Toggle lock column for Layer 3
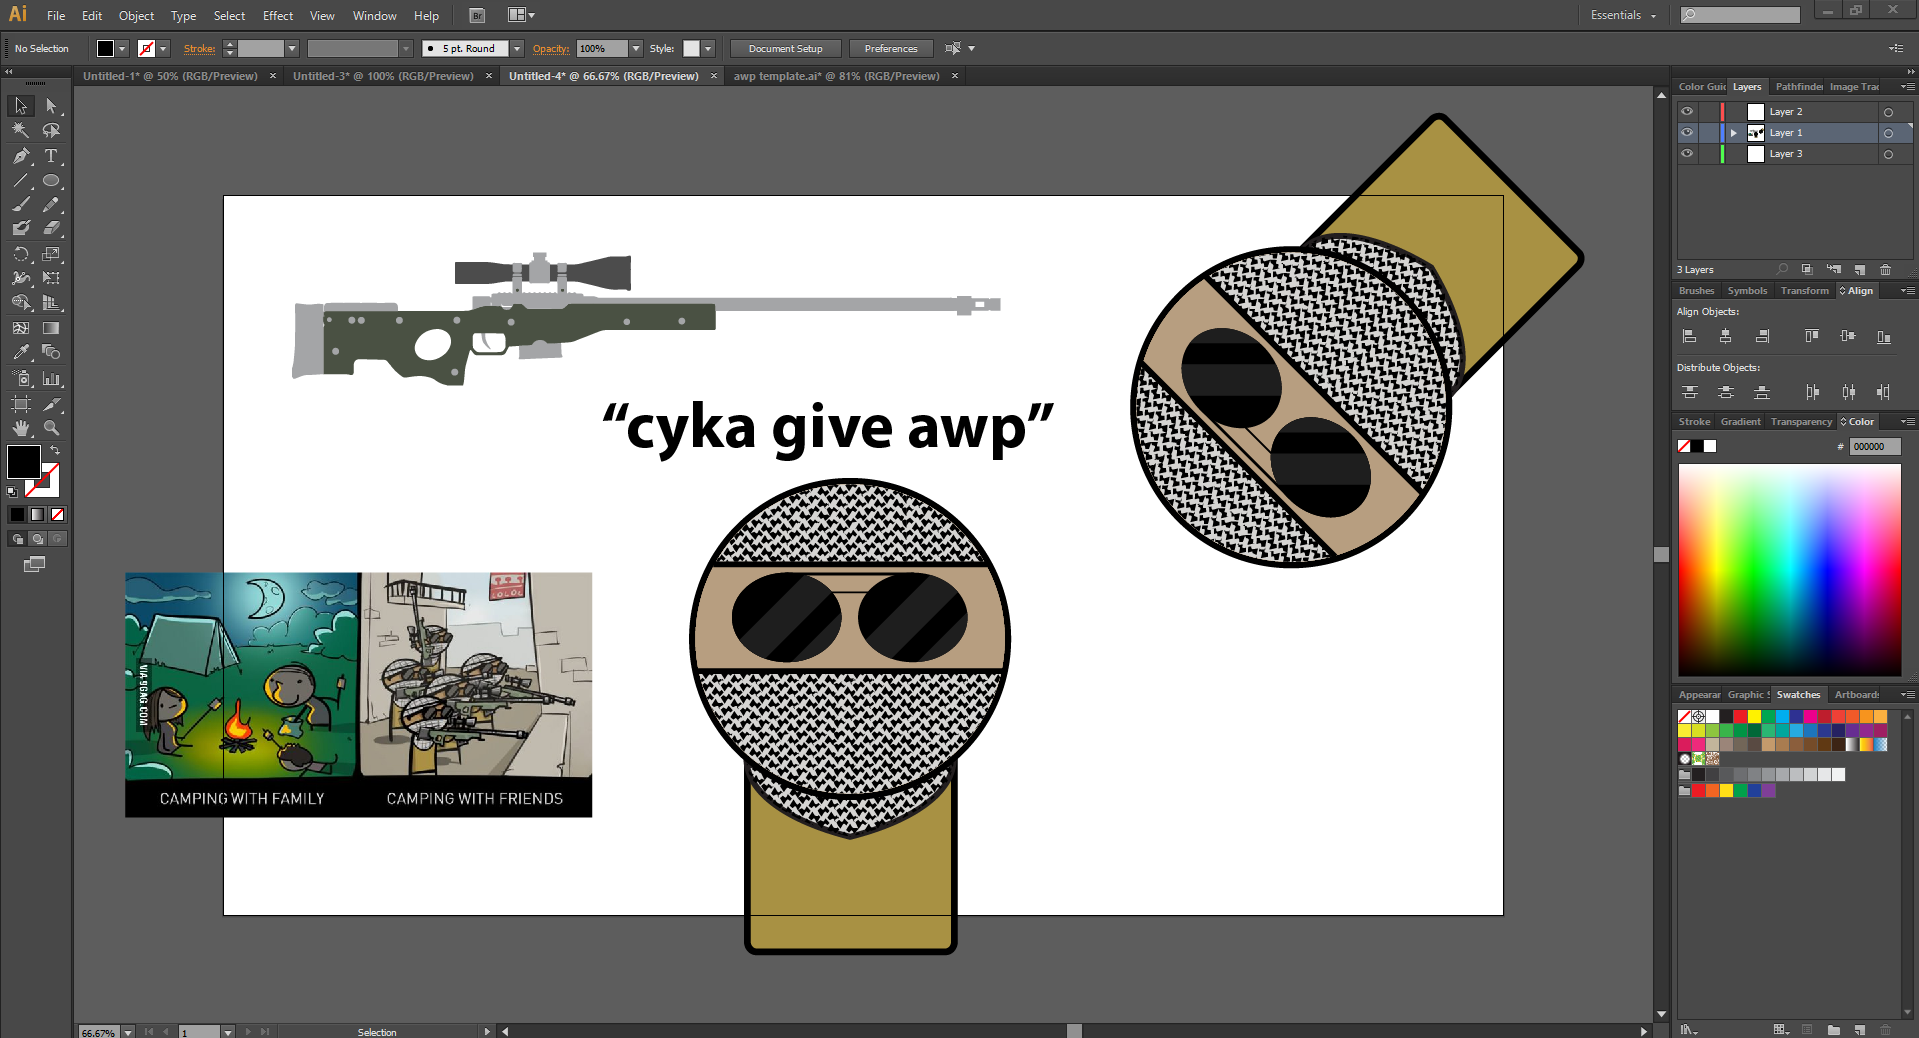Screen dimensions: 1919x1038 coord(1709,154)
